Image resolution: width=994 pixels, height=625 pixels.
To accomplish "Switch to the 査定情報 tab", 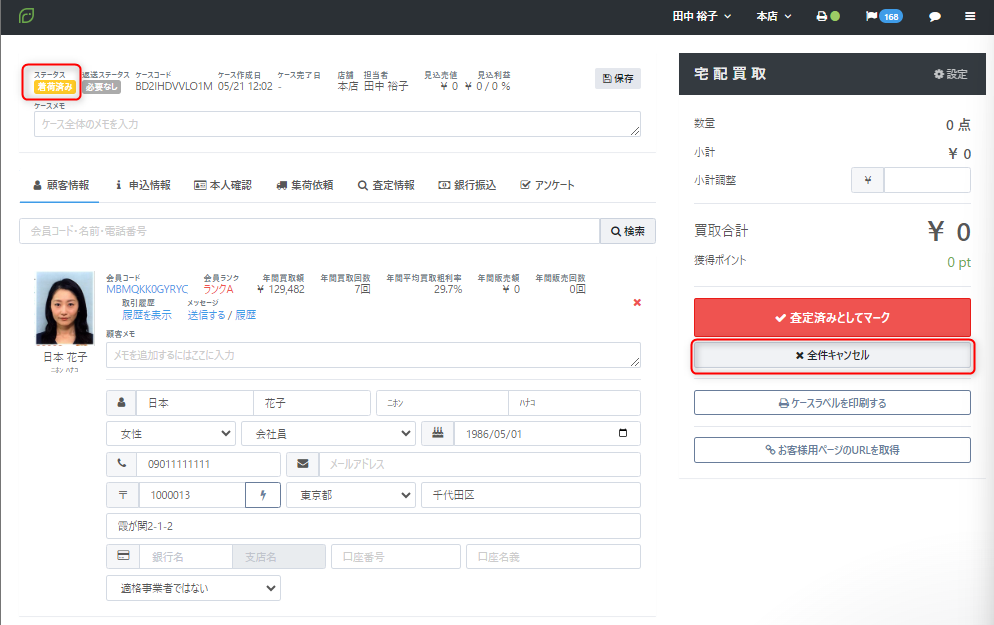I will pyautogui.click(x=386, y=185).
